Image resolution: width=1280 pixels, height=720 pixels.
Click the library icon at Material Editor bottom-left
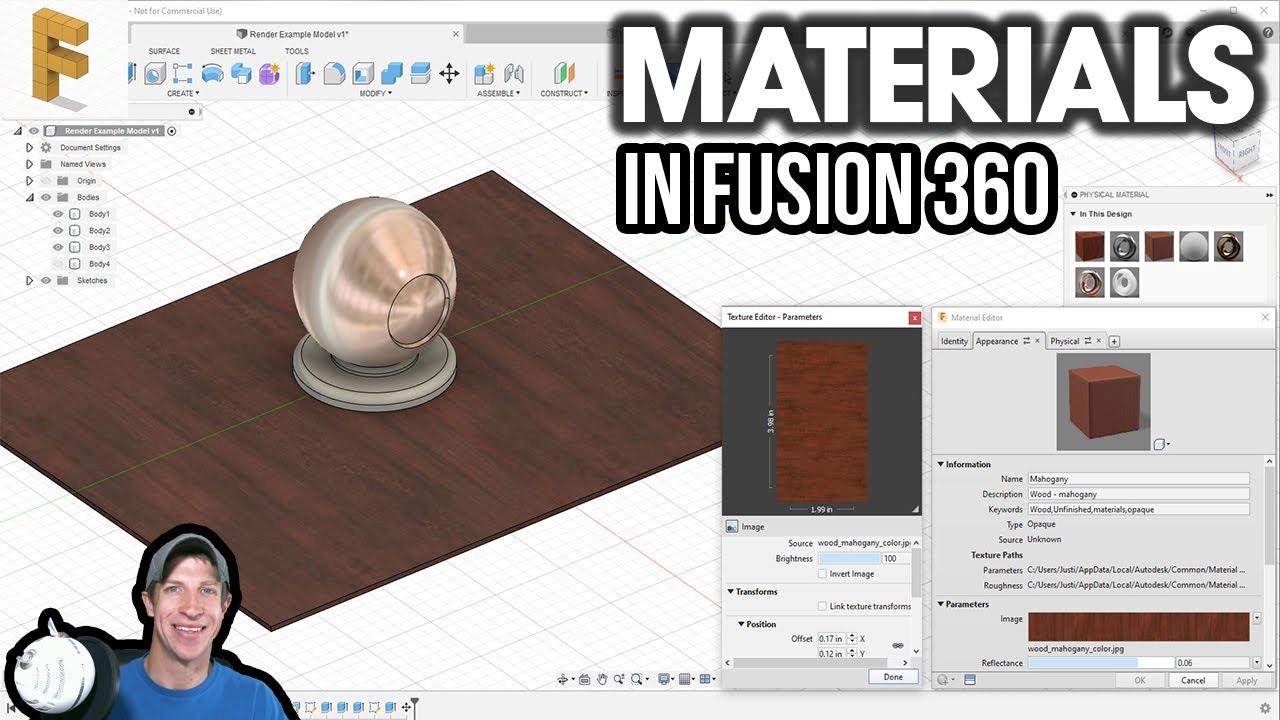(x=970, y=680)
